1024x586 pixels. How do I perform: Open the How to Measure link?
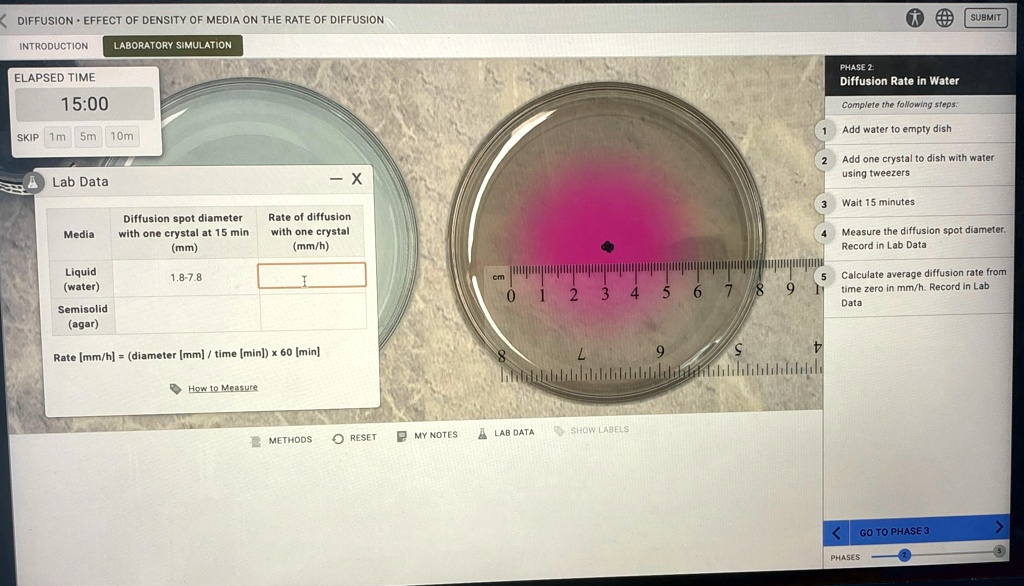[x=222, y=386]
